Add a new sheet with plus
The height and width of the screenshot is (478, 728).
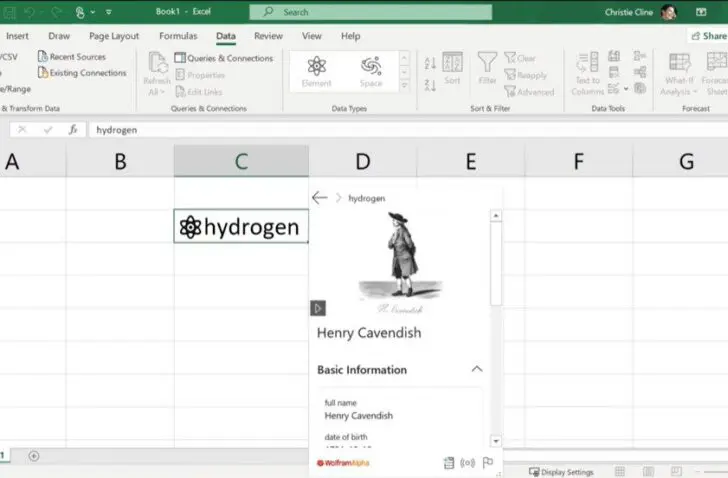(33, 456)
